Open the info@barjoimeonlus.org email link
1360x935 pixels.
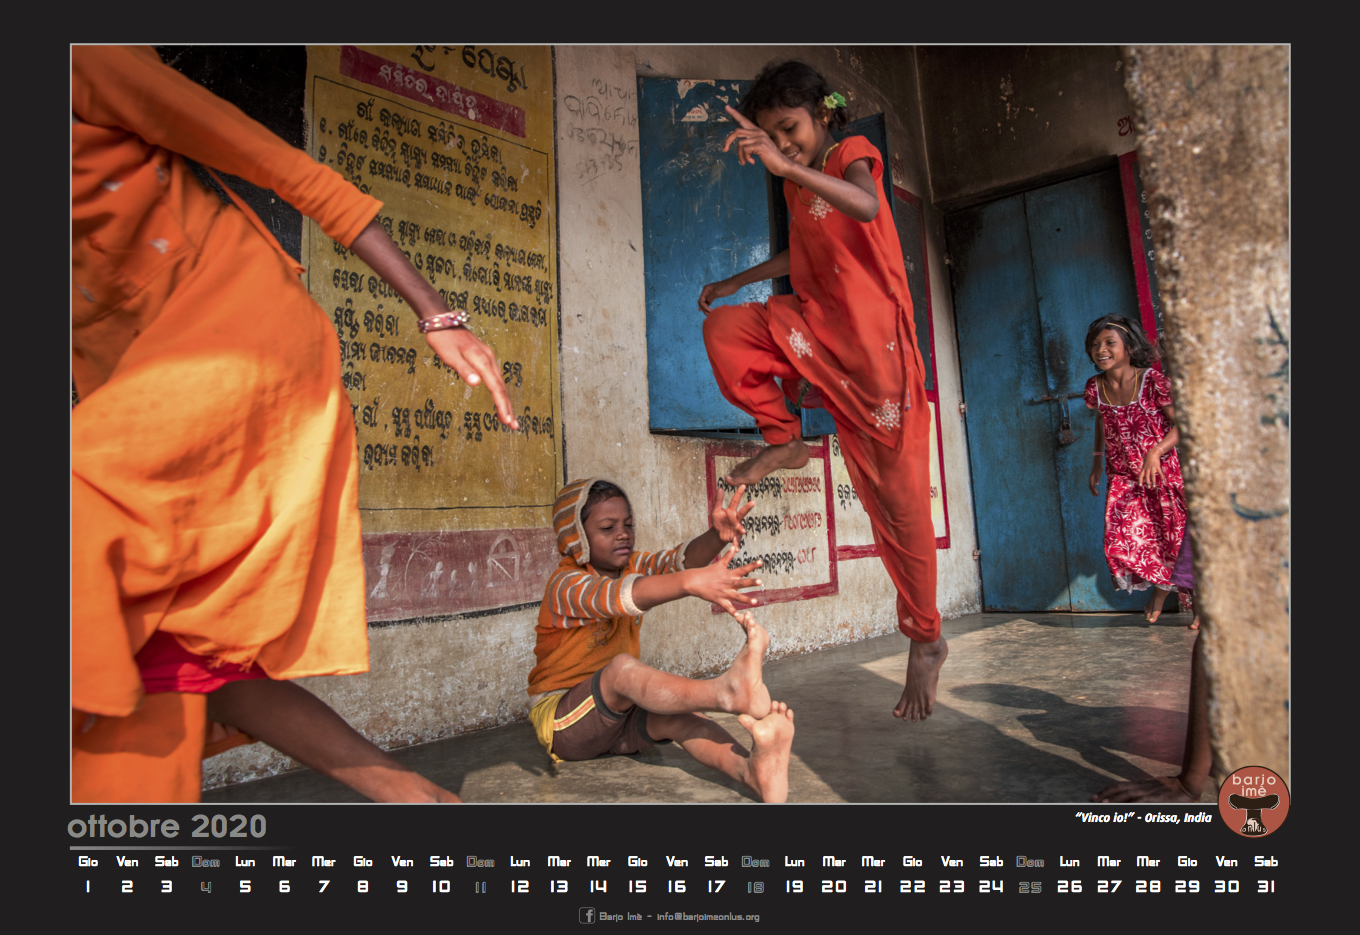[708, 916]
